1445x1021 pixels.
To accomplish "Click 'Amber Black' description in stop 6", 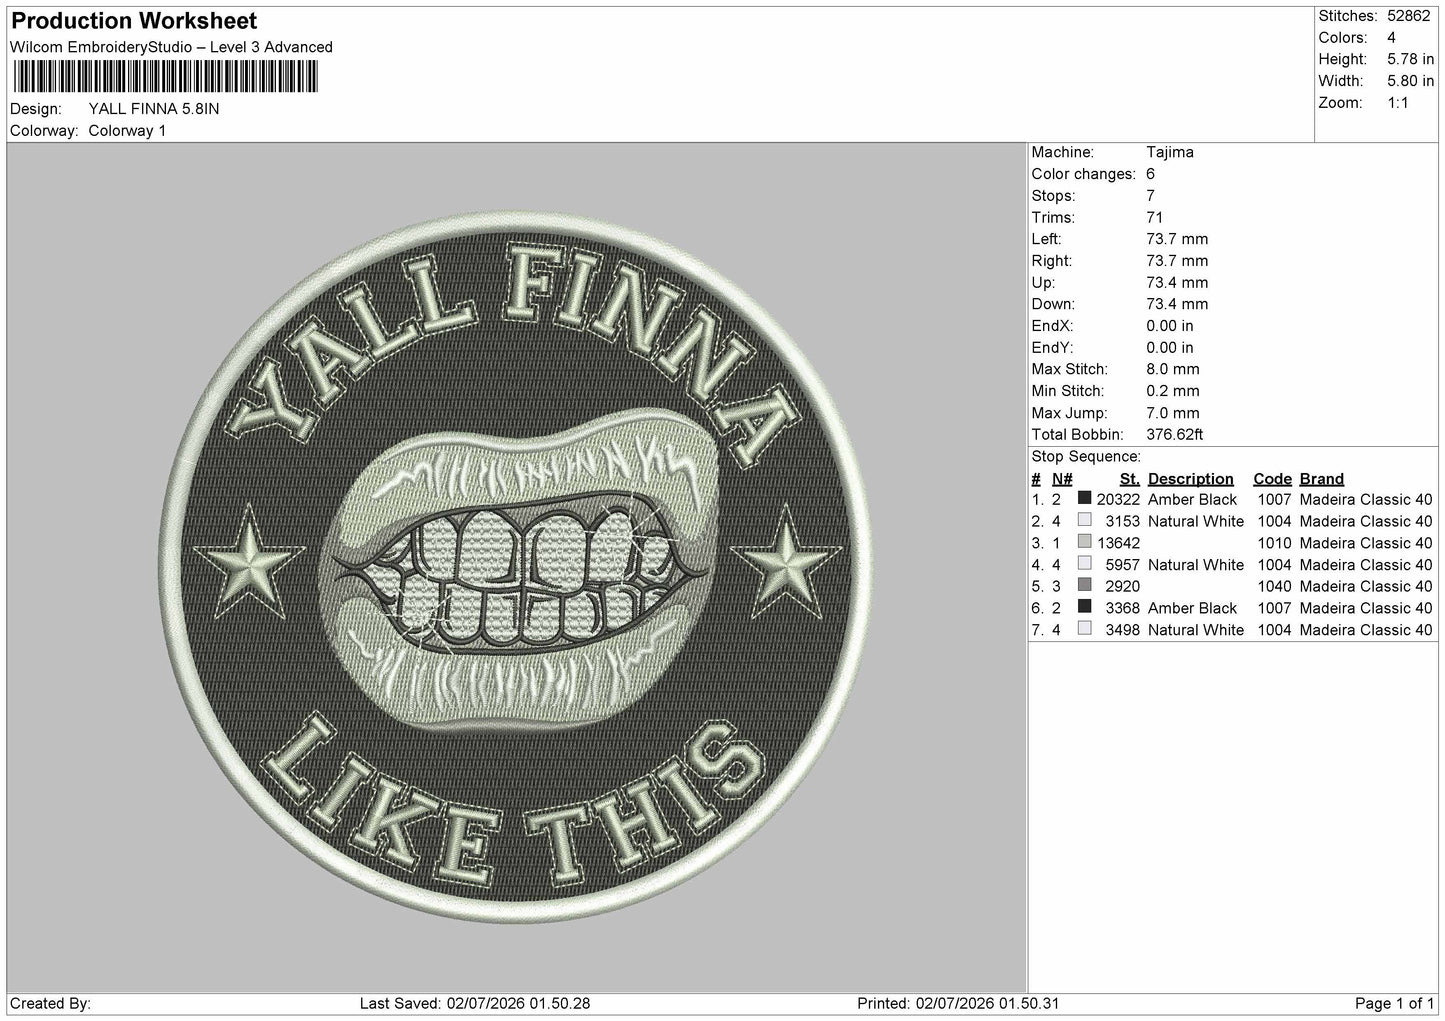I will (1193, 608).
